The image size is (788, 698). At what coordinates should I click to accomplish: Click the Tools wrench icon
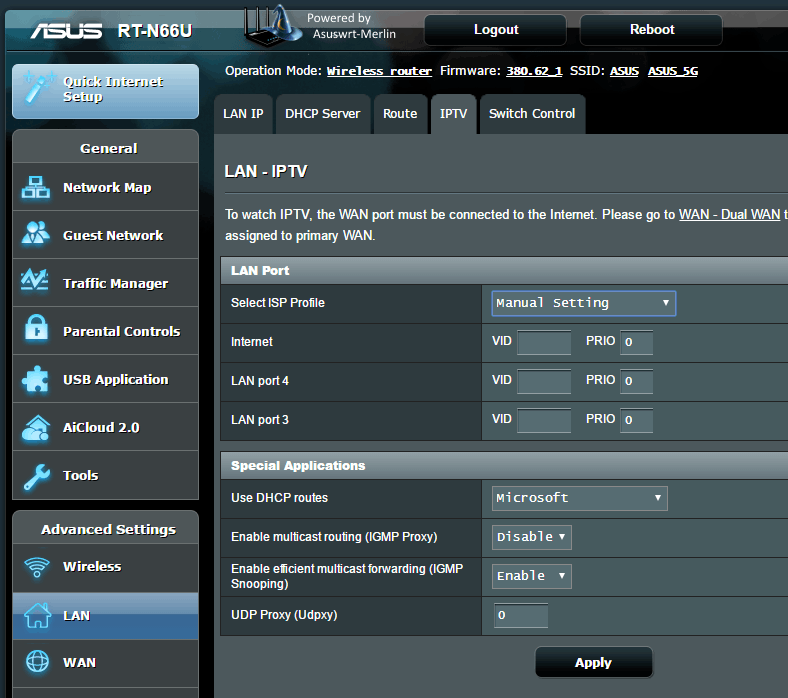point(37,476)
